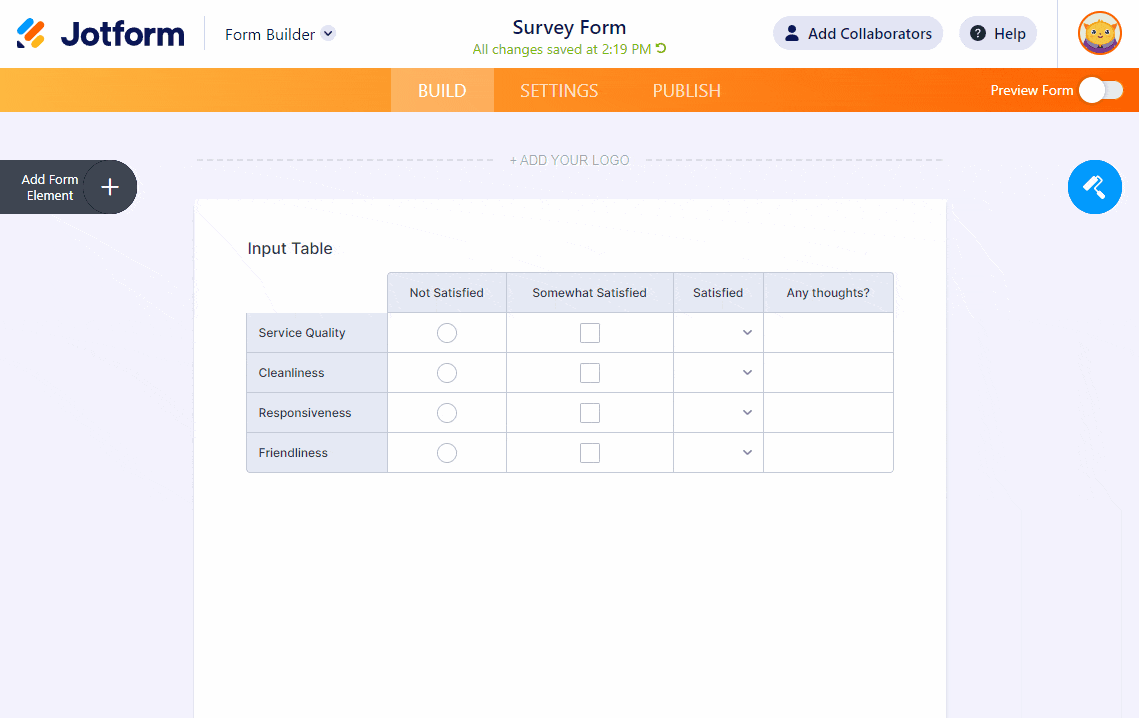Switch to the PUBLISH tab

coord(686,91)
